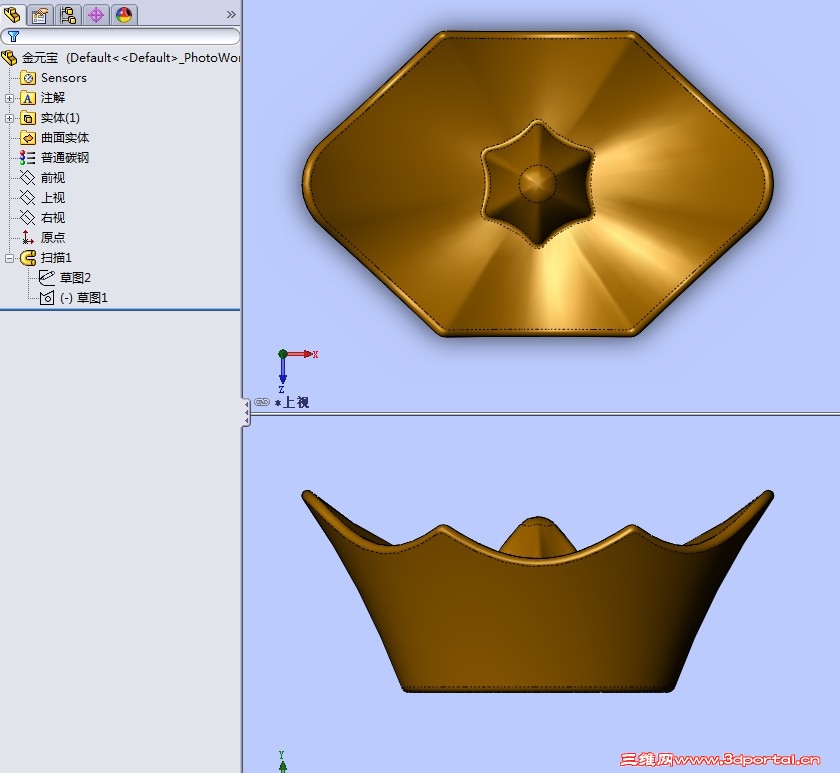
Task: Click the 草图1 sketch icon
Action: point(47,298)
